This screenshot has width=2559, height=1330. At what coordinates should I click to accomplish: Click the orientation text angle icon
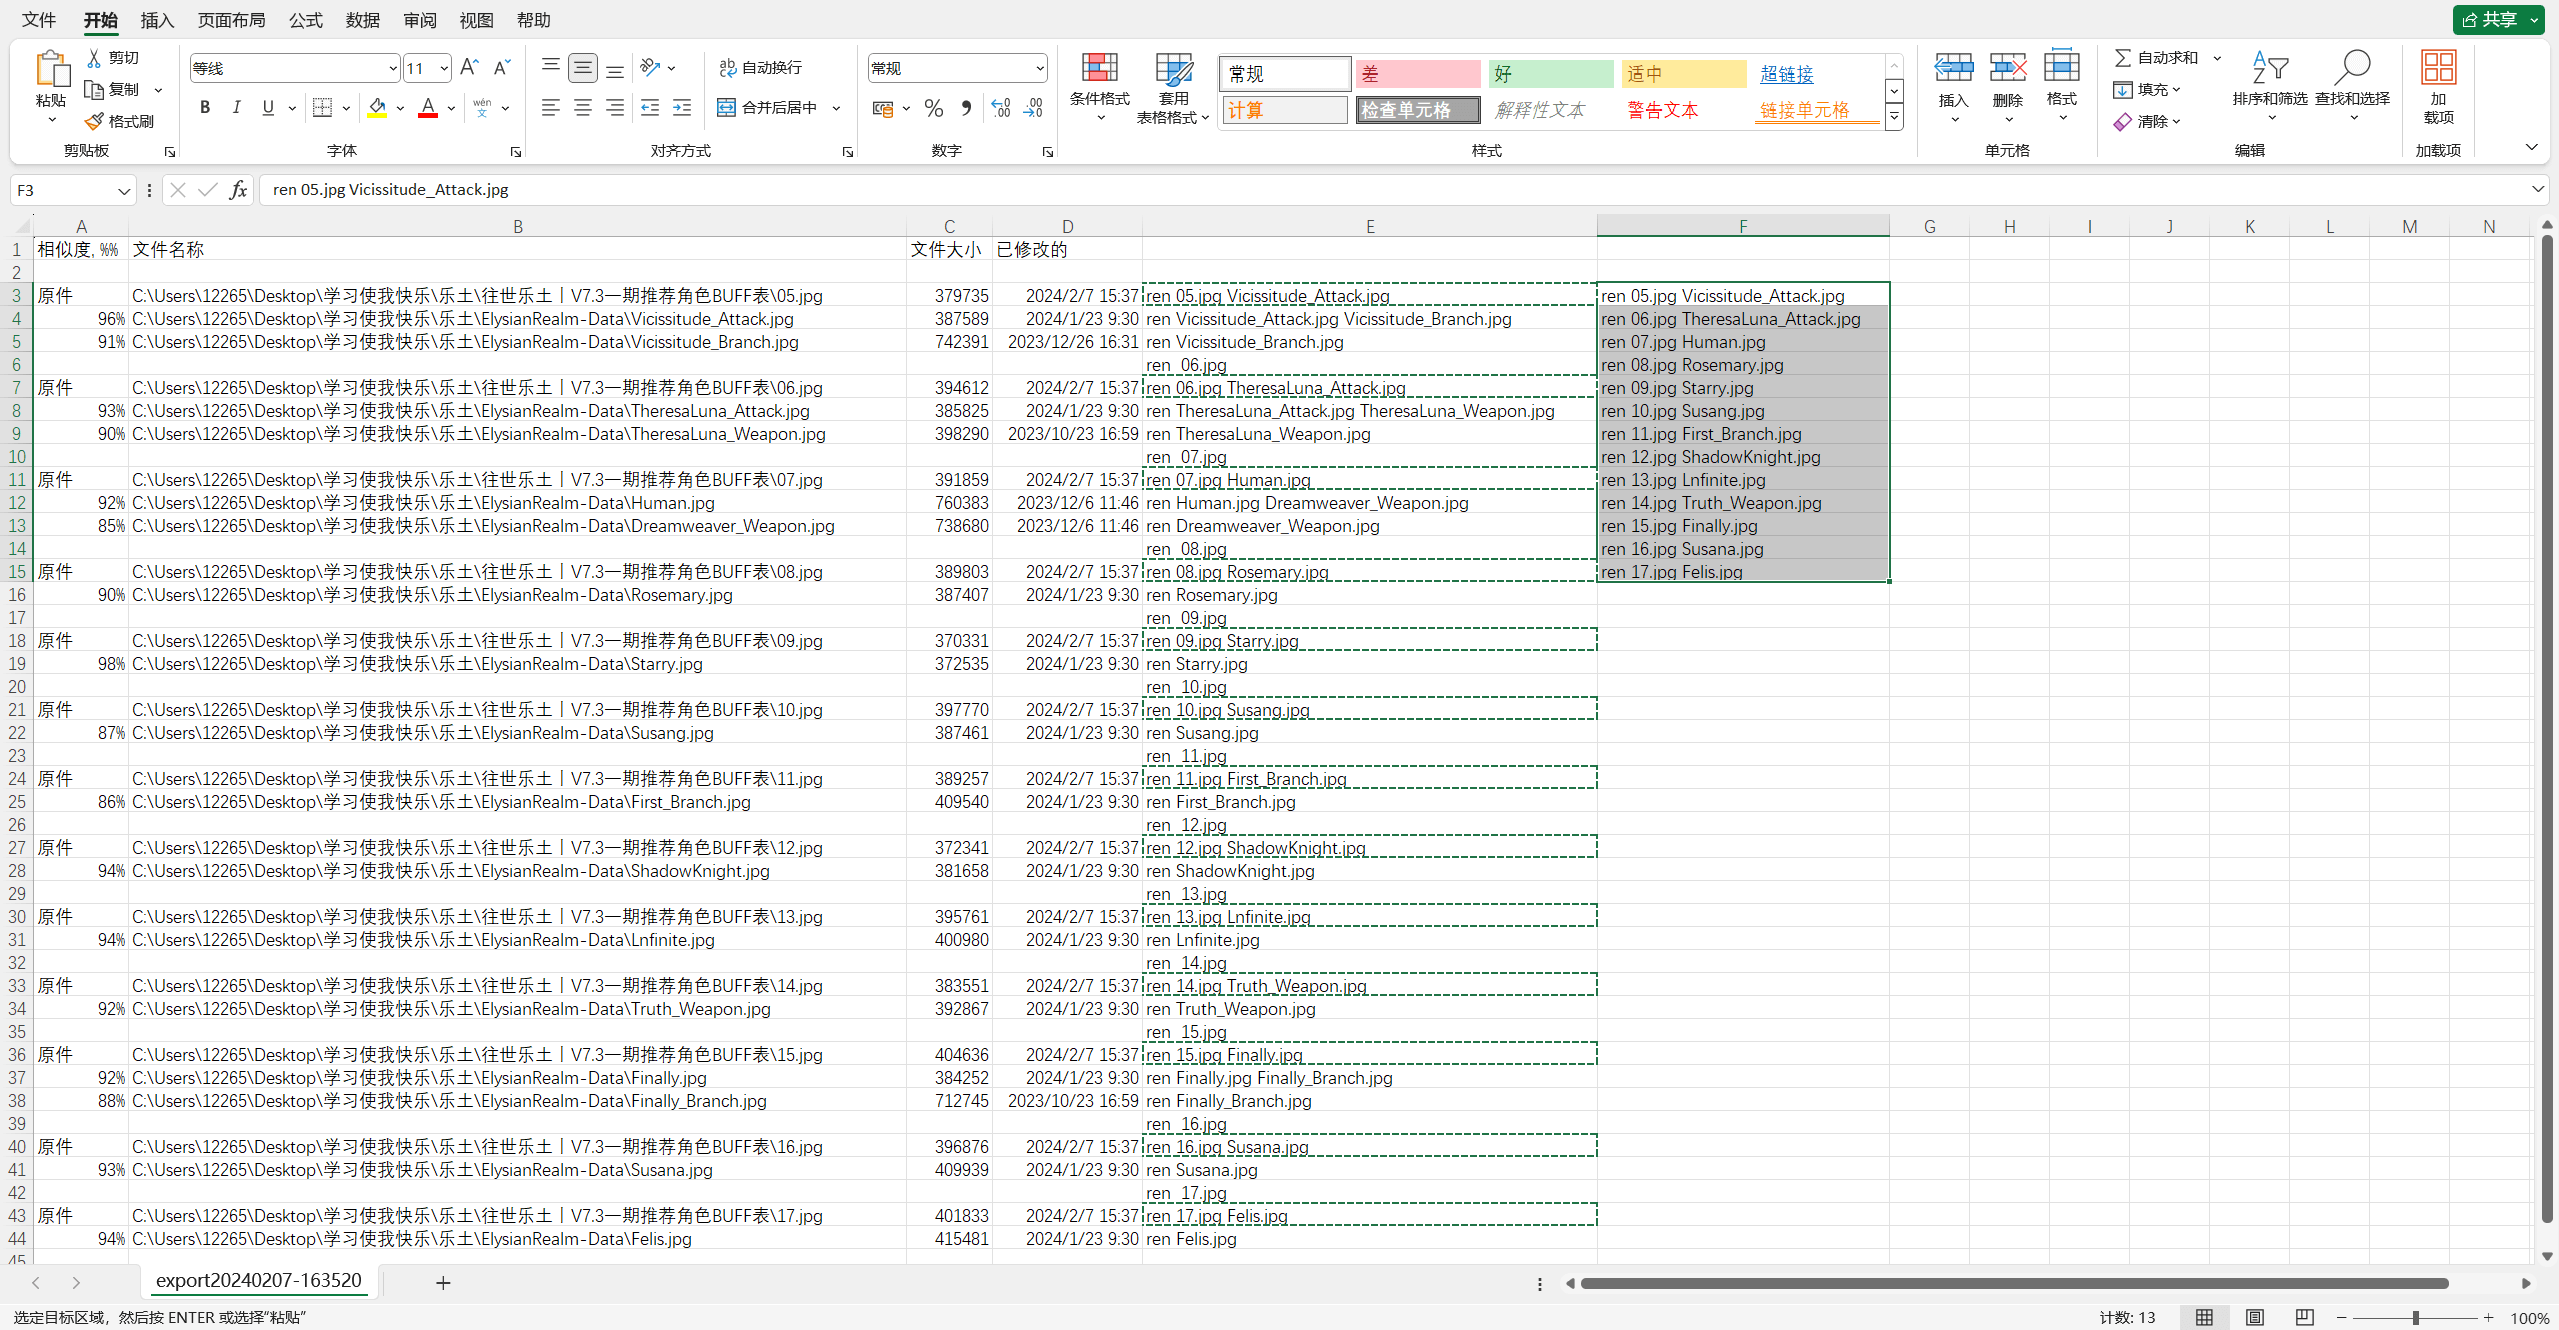651,67
